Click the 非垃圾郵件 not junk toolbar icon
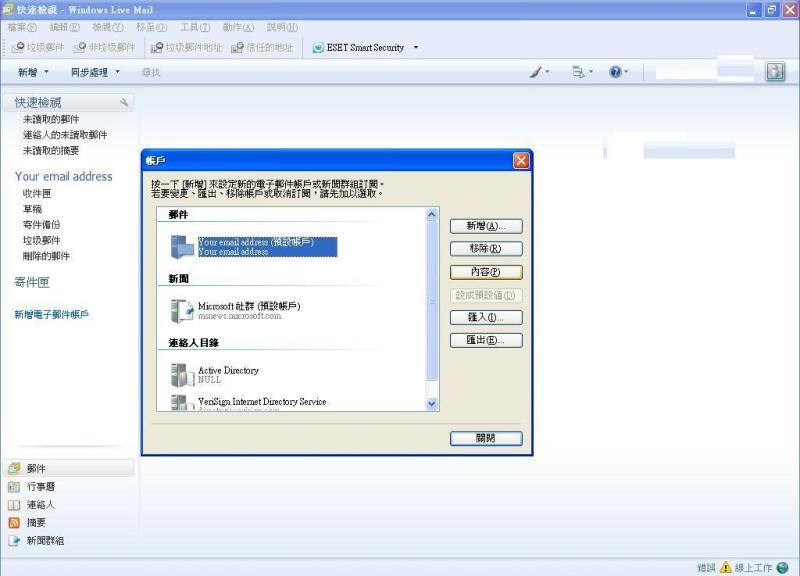The height and width of the screenshot is (576, 800). pos(80,47)
